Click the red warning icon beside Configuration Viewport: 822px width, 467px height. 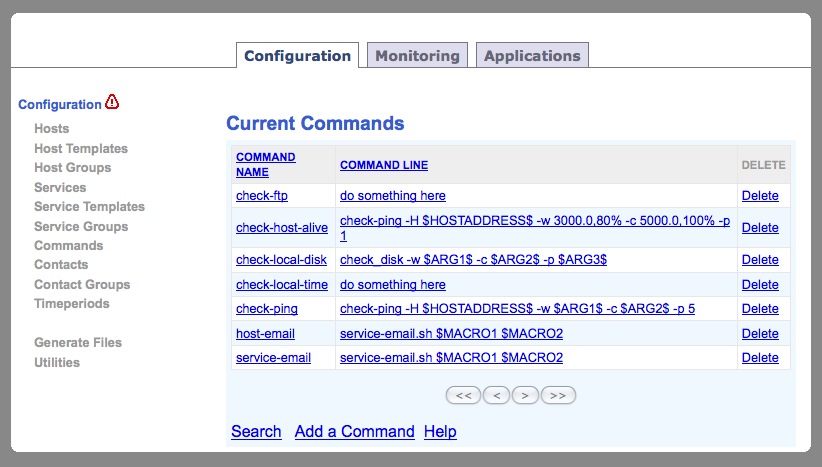tap(112, 102)
